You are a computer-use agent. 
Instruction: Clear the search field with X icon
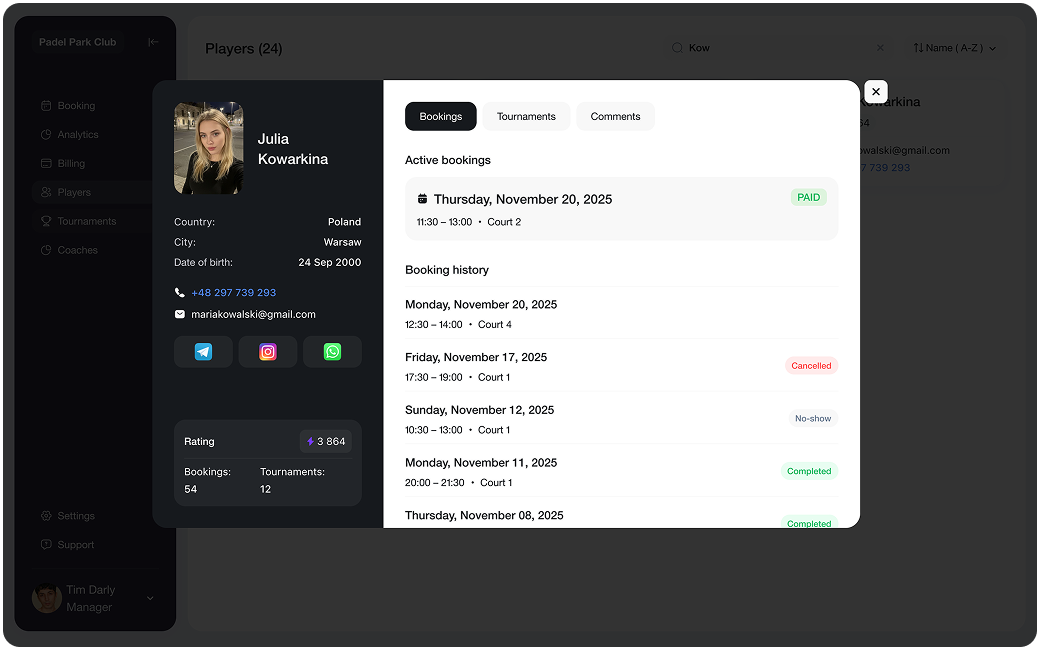coord(880,48)
